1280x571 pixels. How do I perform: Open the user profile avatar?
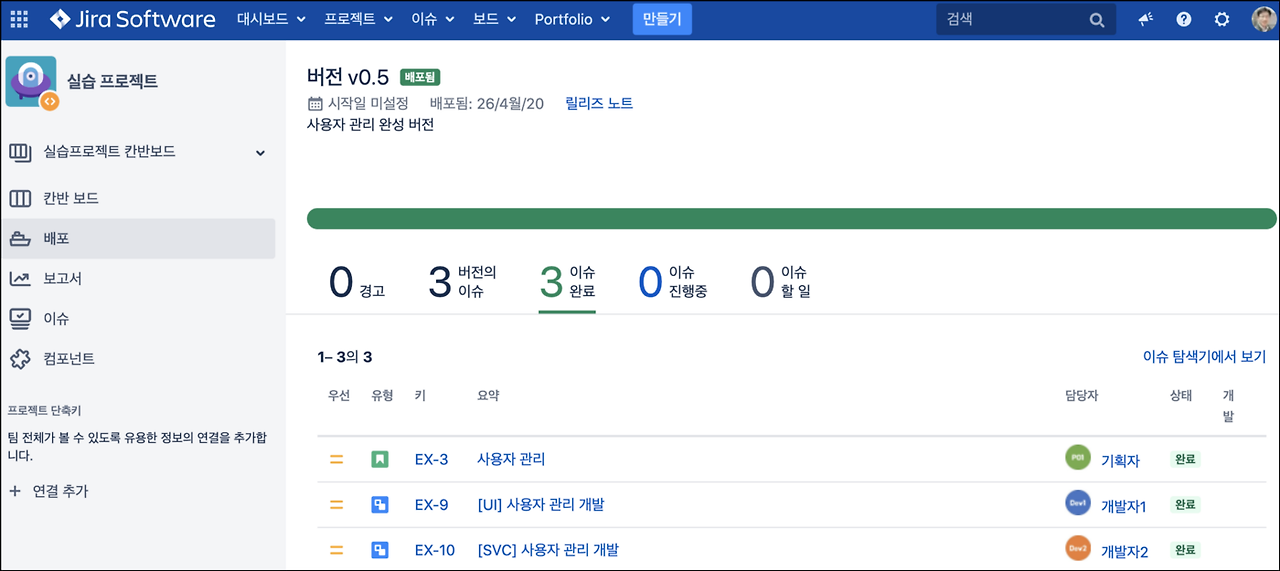pos(1263,19)
